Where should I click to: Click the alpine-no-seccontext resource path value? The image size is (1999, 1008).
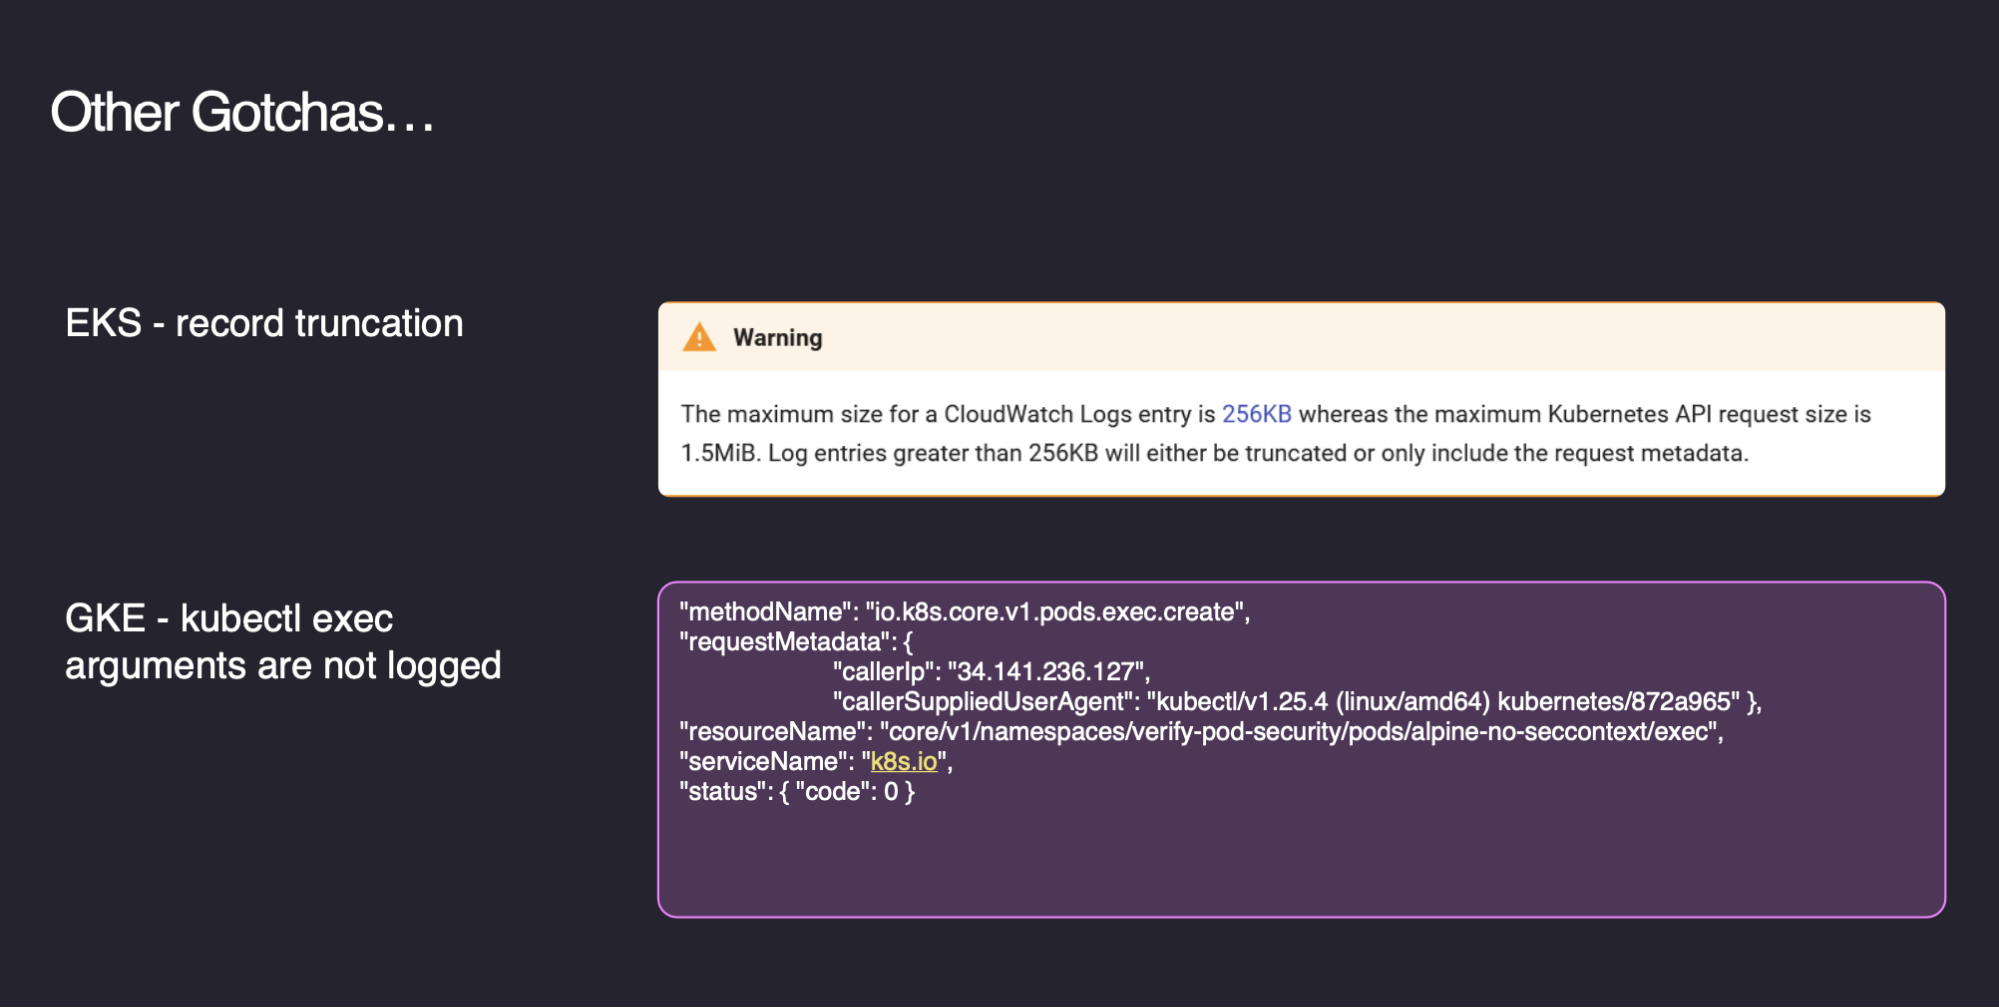(x=1300, y=732)
